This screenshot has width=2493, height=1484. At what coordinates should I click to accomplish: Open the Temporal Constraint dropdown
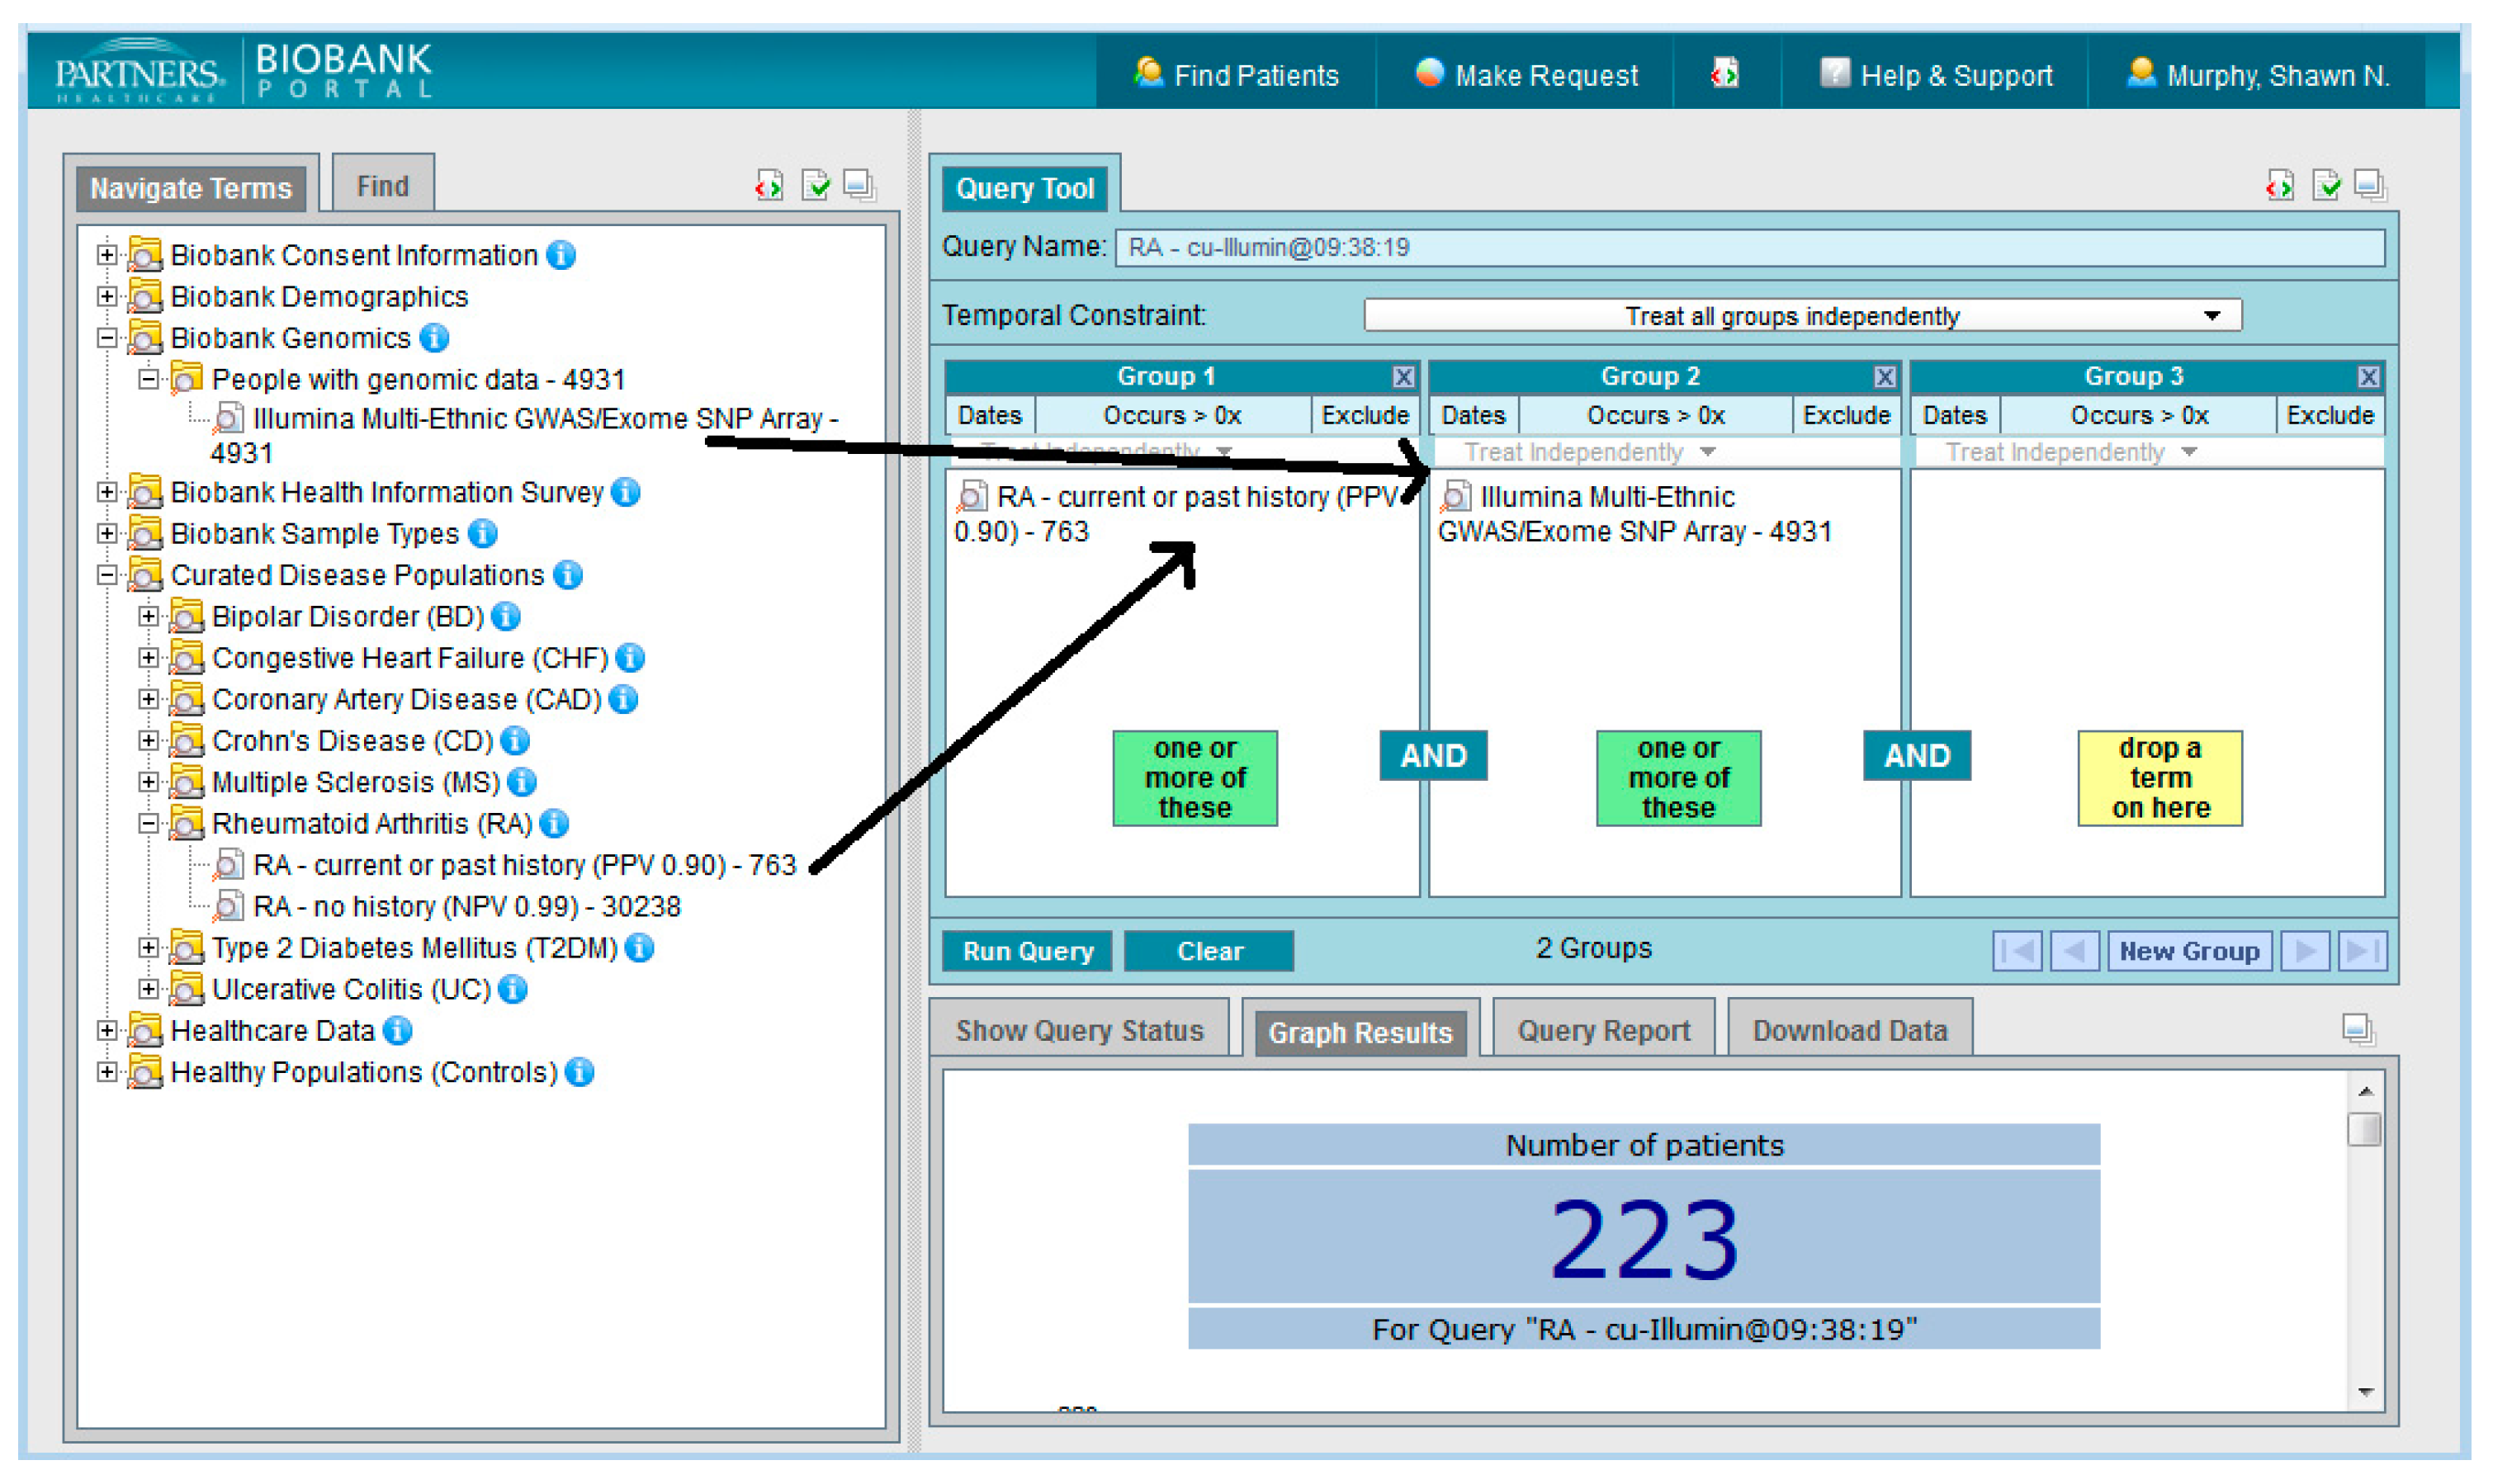[1803, 316]
